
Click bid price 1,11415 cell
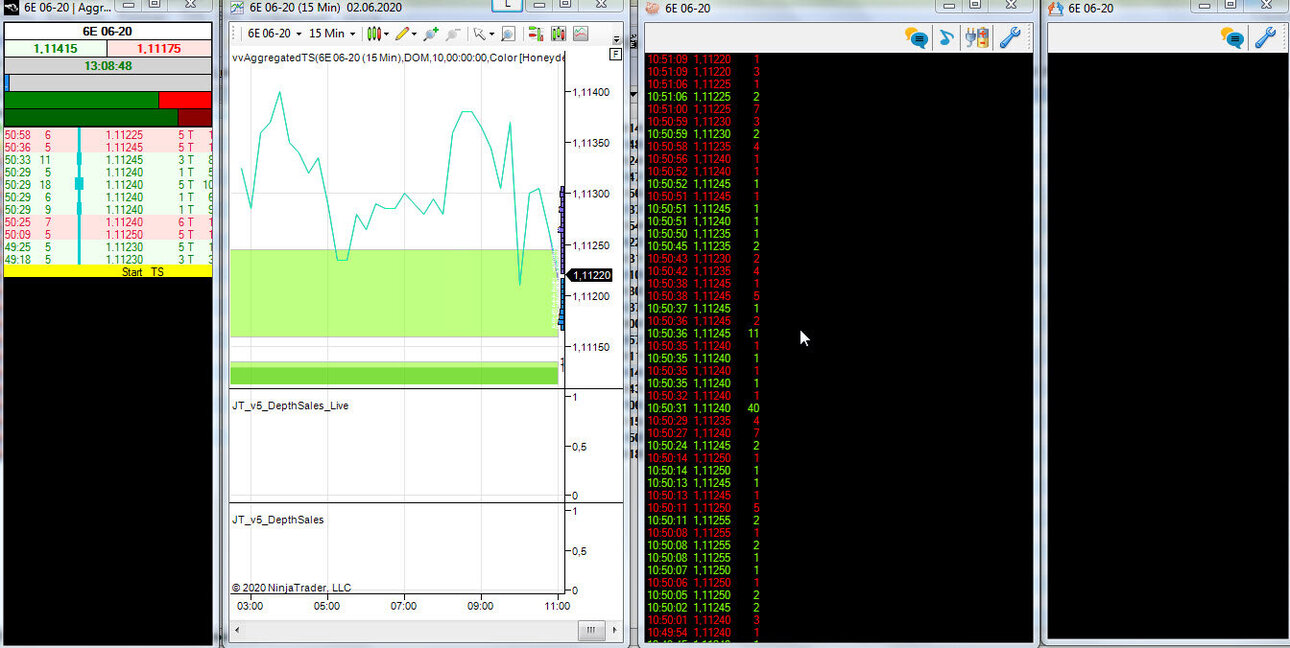click(55, 48)
